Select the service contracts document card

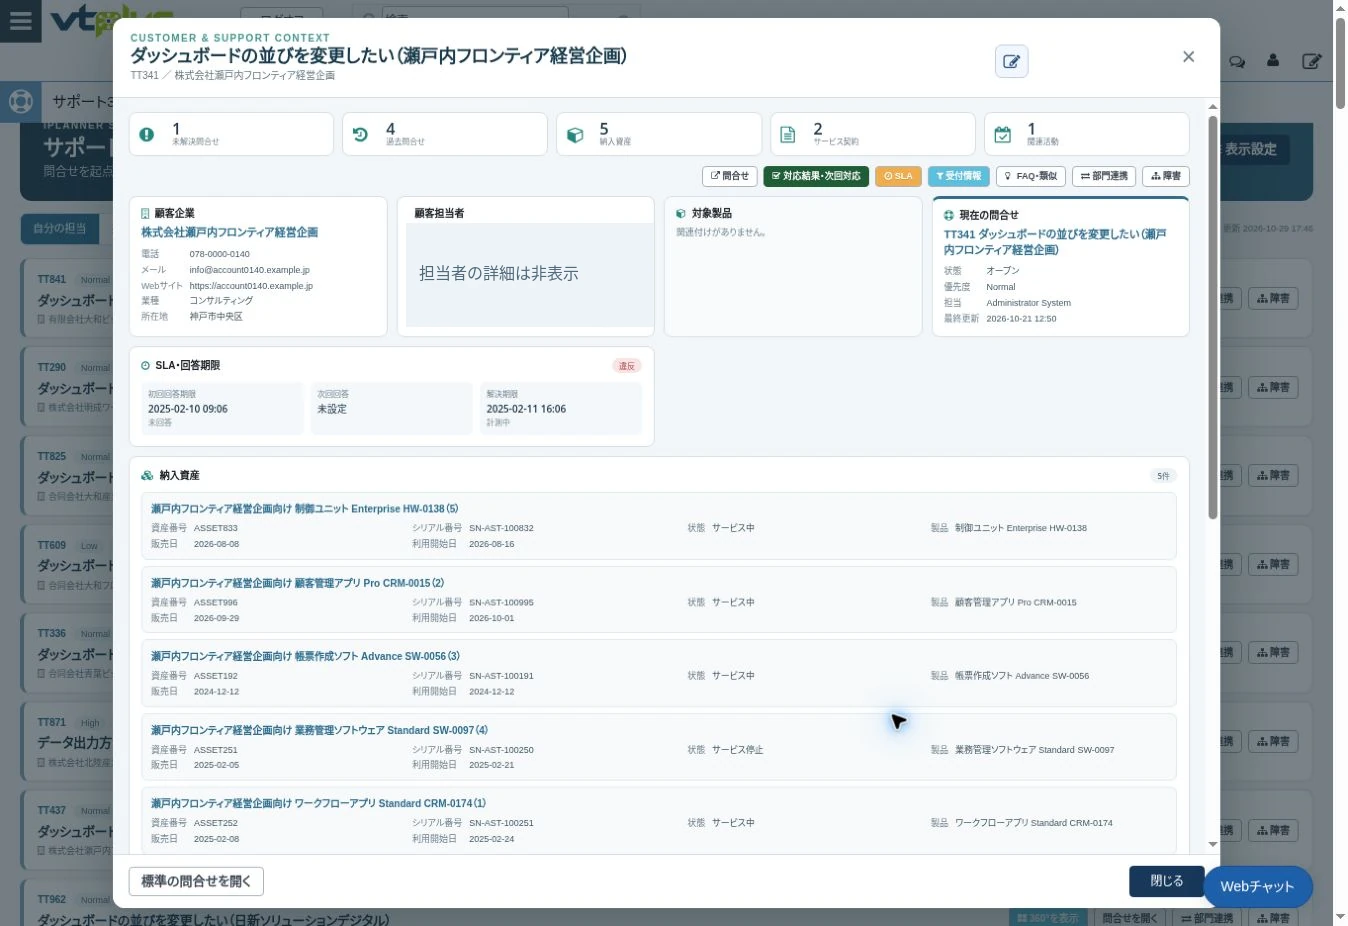coord(873,134)
